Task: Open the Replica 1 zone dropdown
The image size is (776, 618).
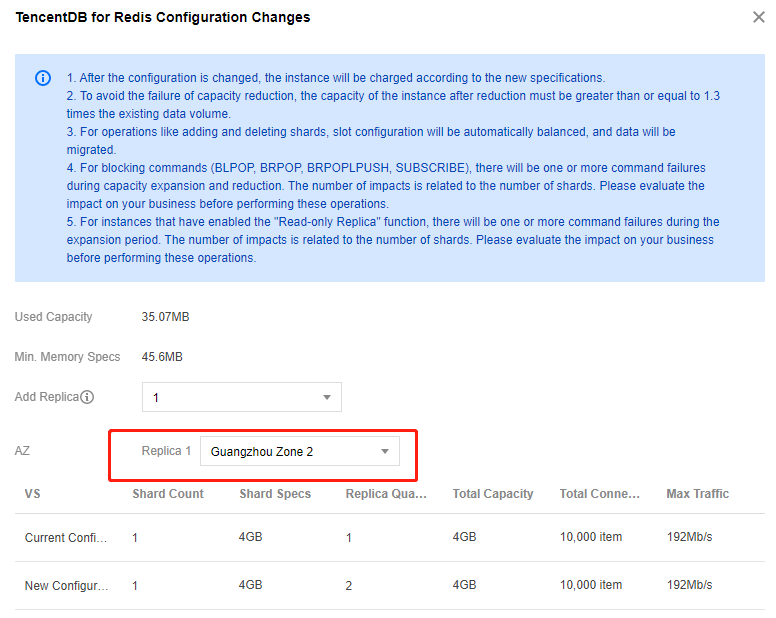Action: coord(299,451)
